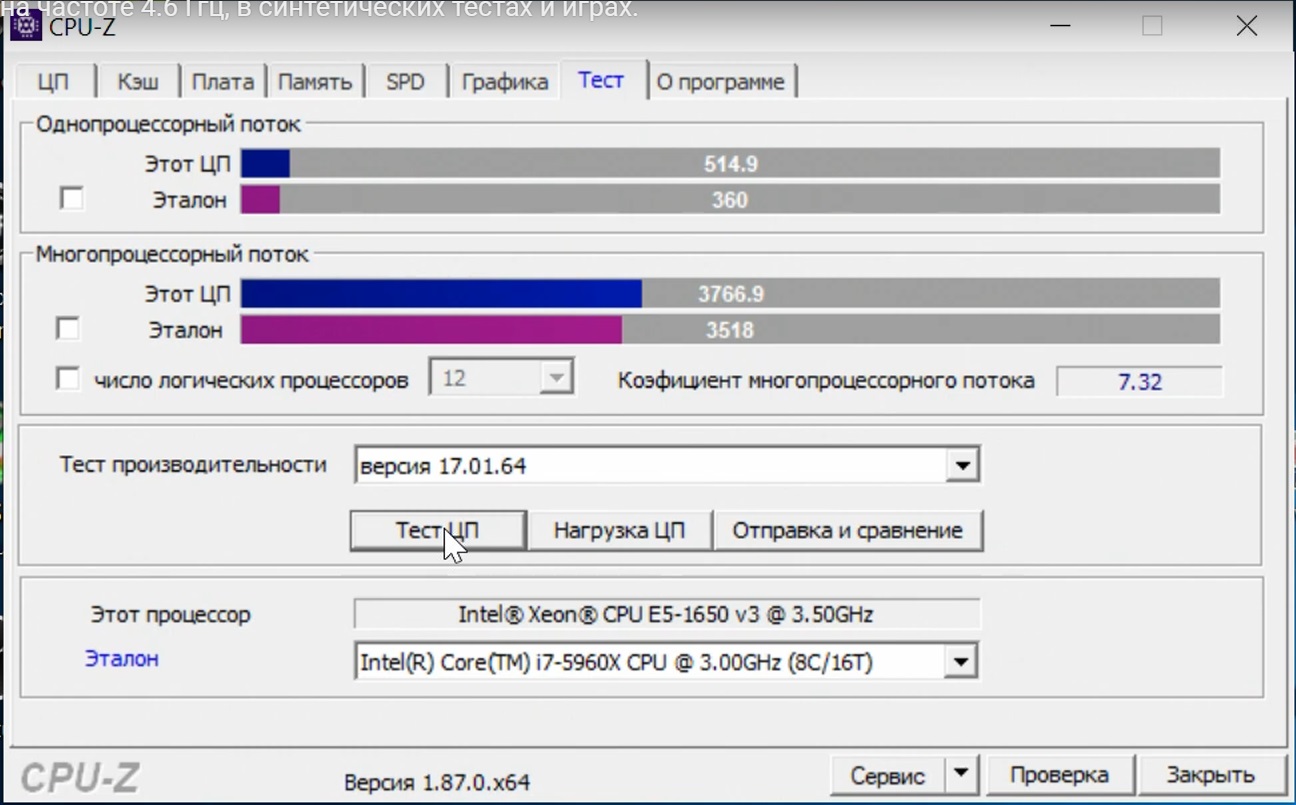This screenshot has height=805, width=1296.
Task: Switch to the Графика tab
Action: click(505, 82)
